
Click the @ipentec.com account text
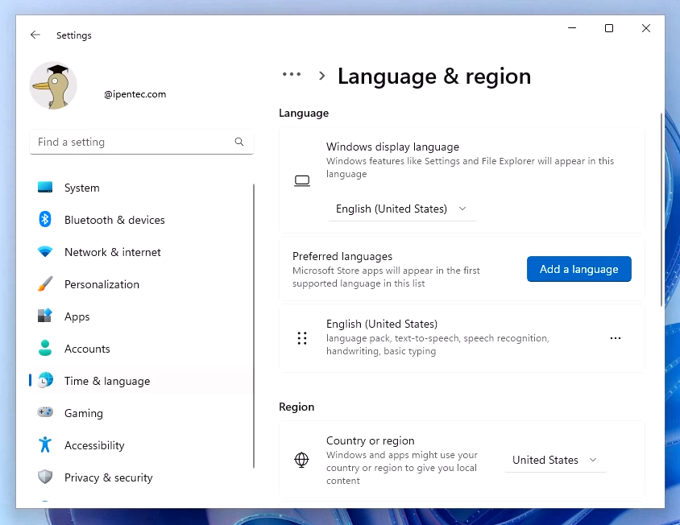[x=135, y=94]
